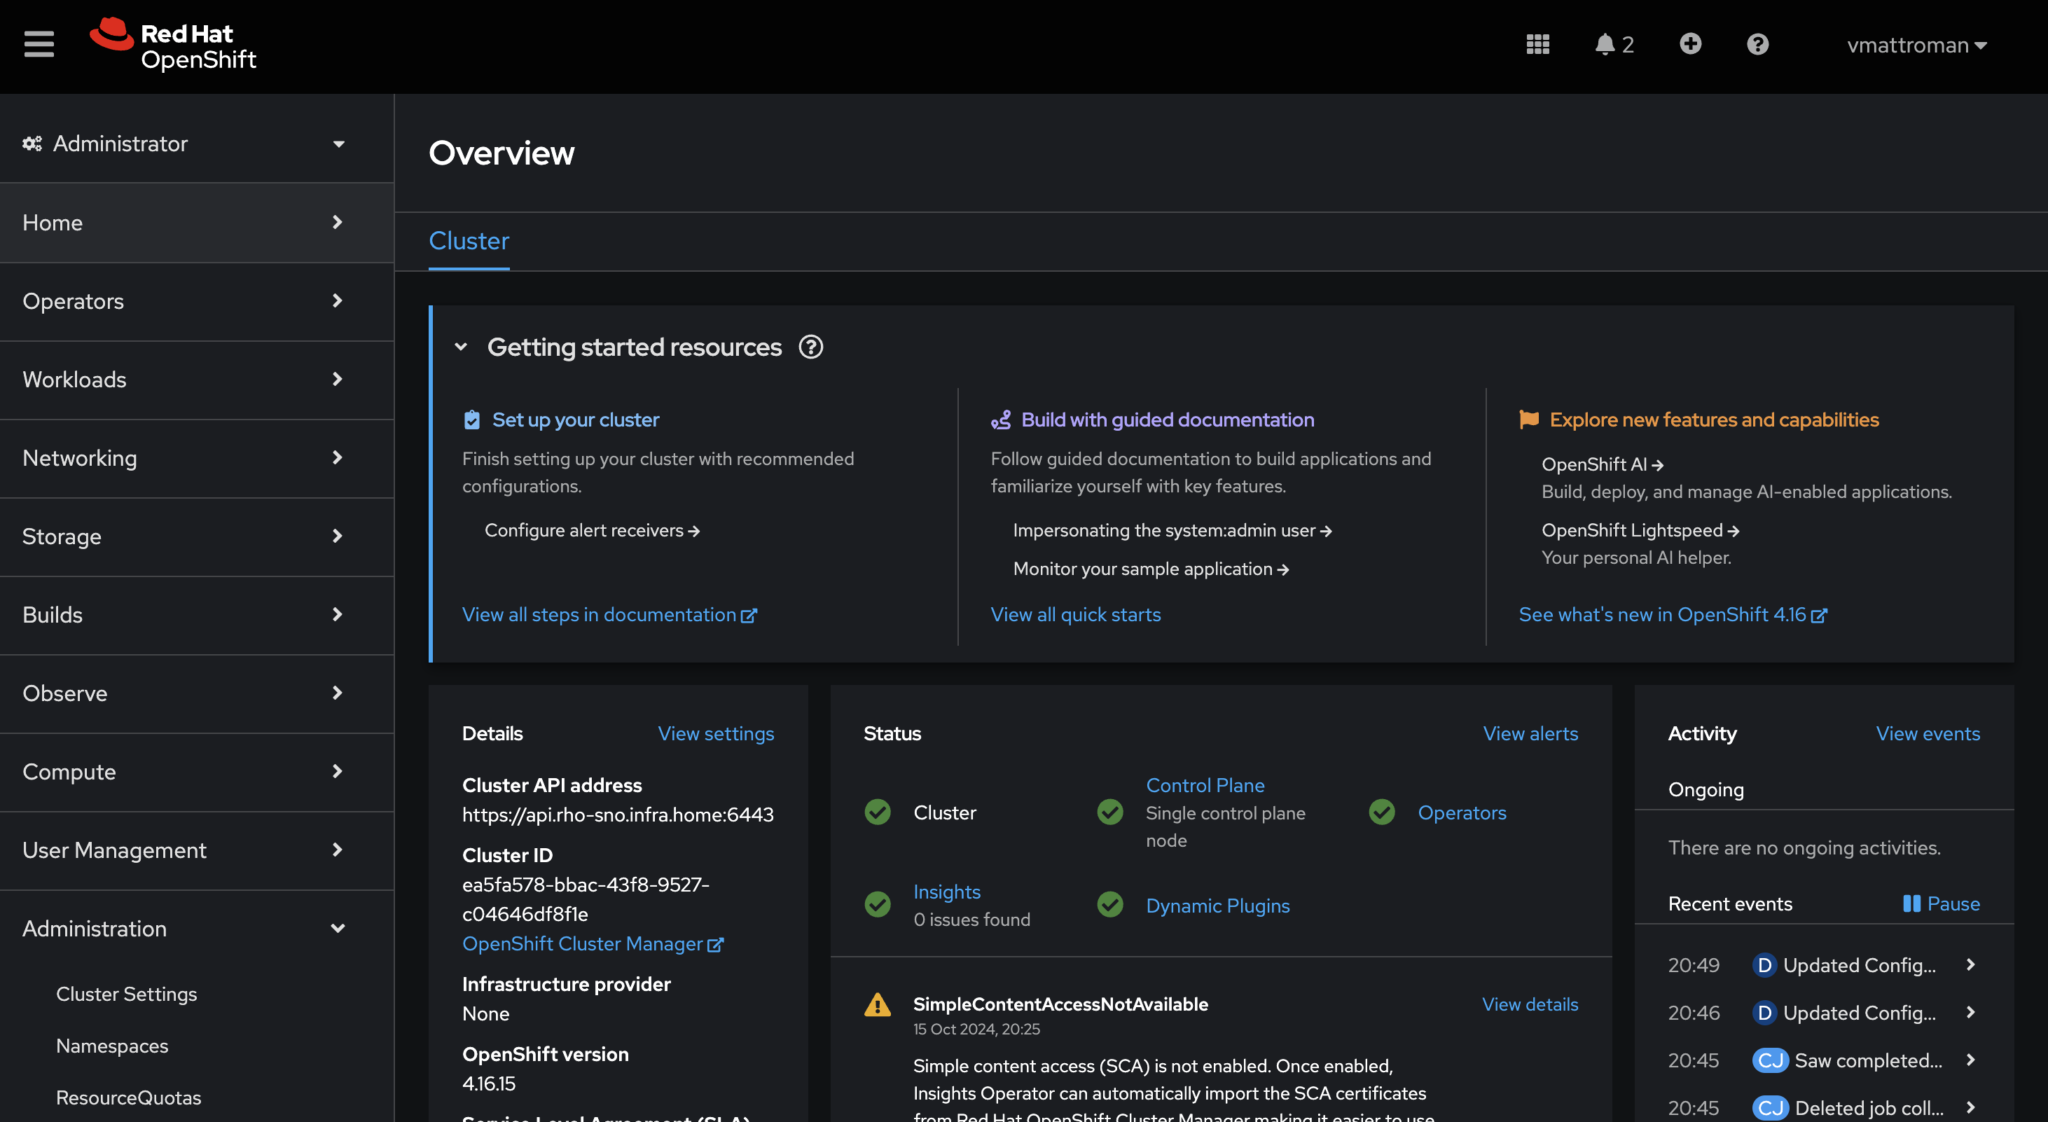Click the View alerts link

coord(1530,733)
